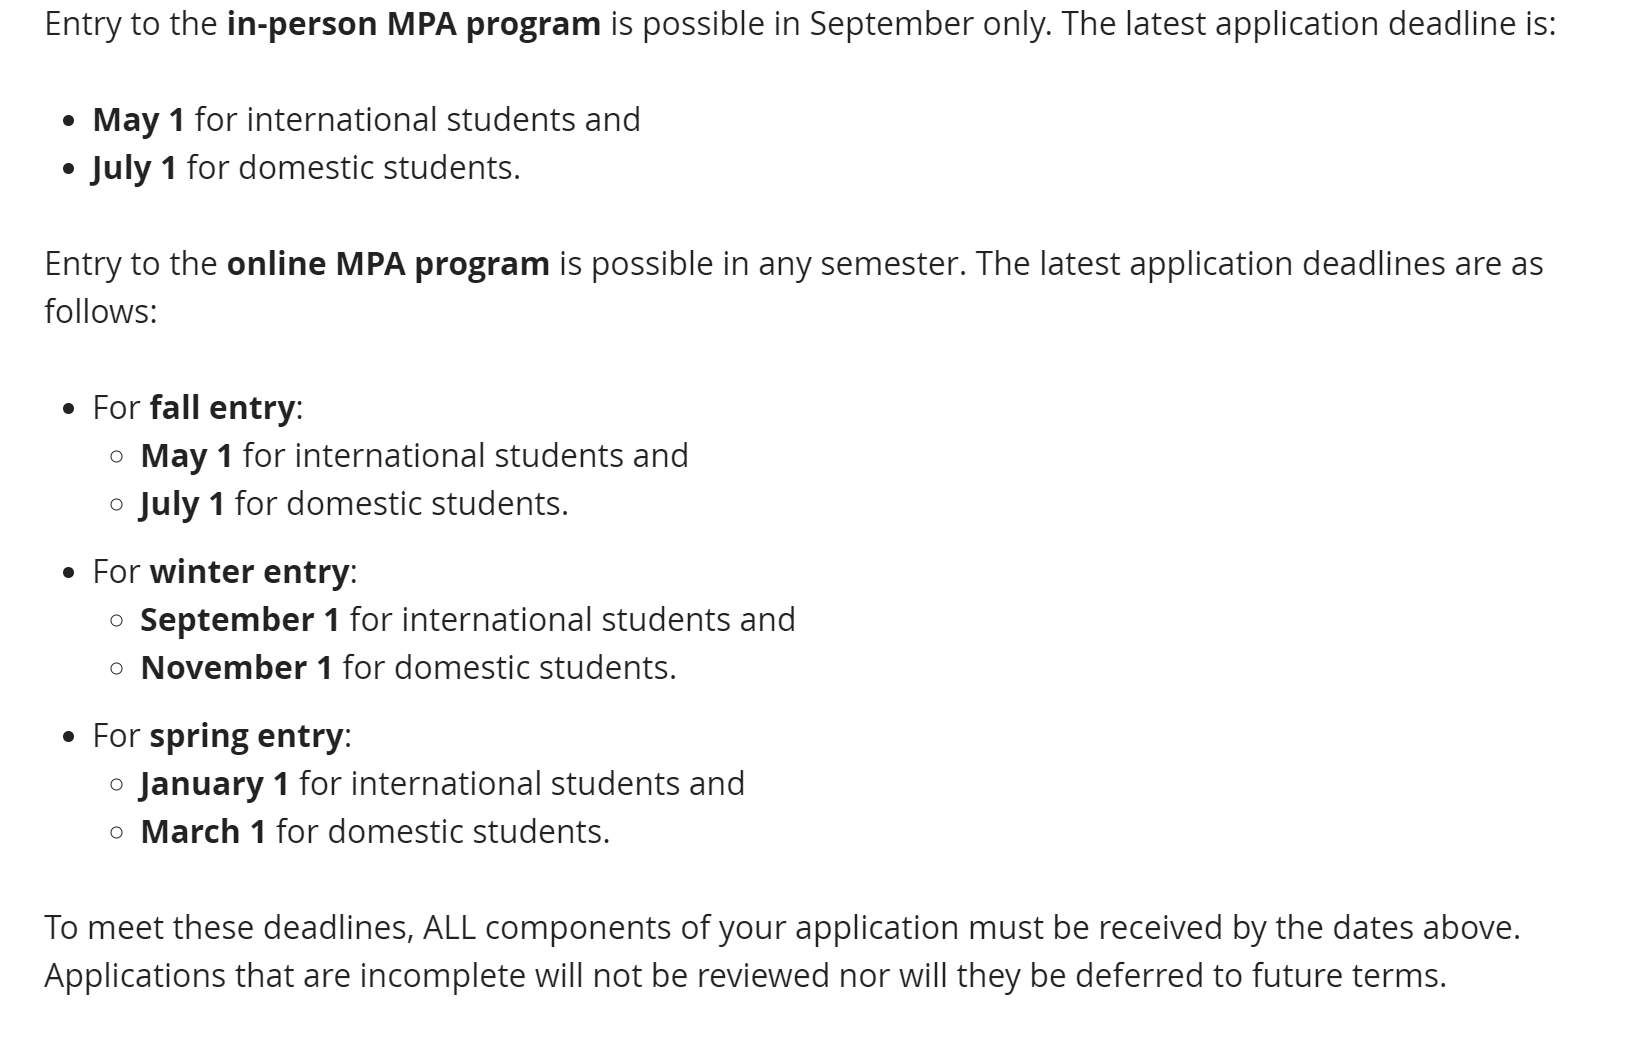Click the sentence starting 'To meet these deadlines'

point(781,927)
